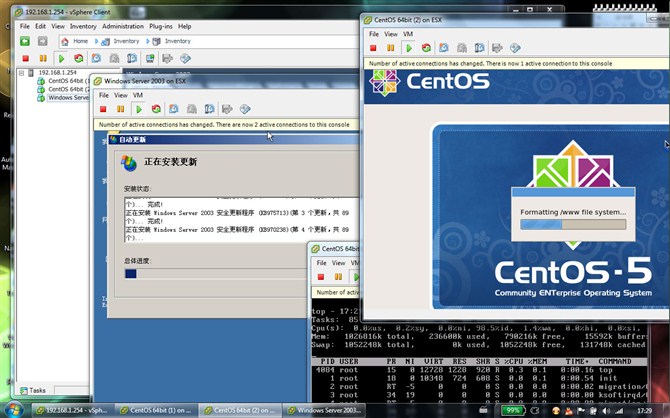The width and height of the screenshot is (670, 418).
Task: Click the green power on button in vSphere Client toolbar
Action: click(61, 58)
